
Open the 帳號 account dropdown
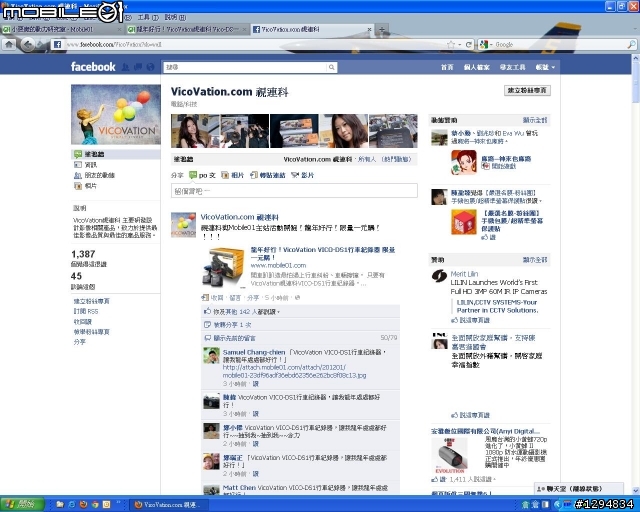pos(545,67)
